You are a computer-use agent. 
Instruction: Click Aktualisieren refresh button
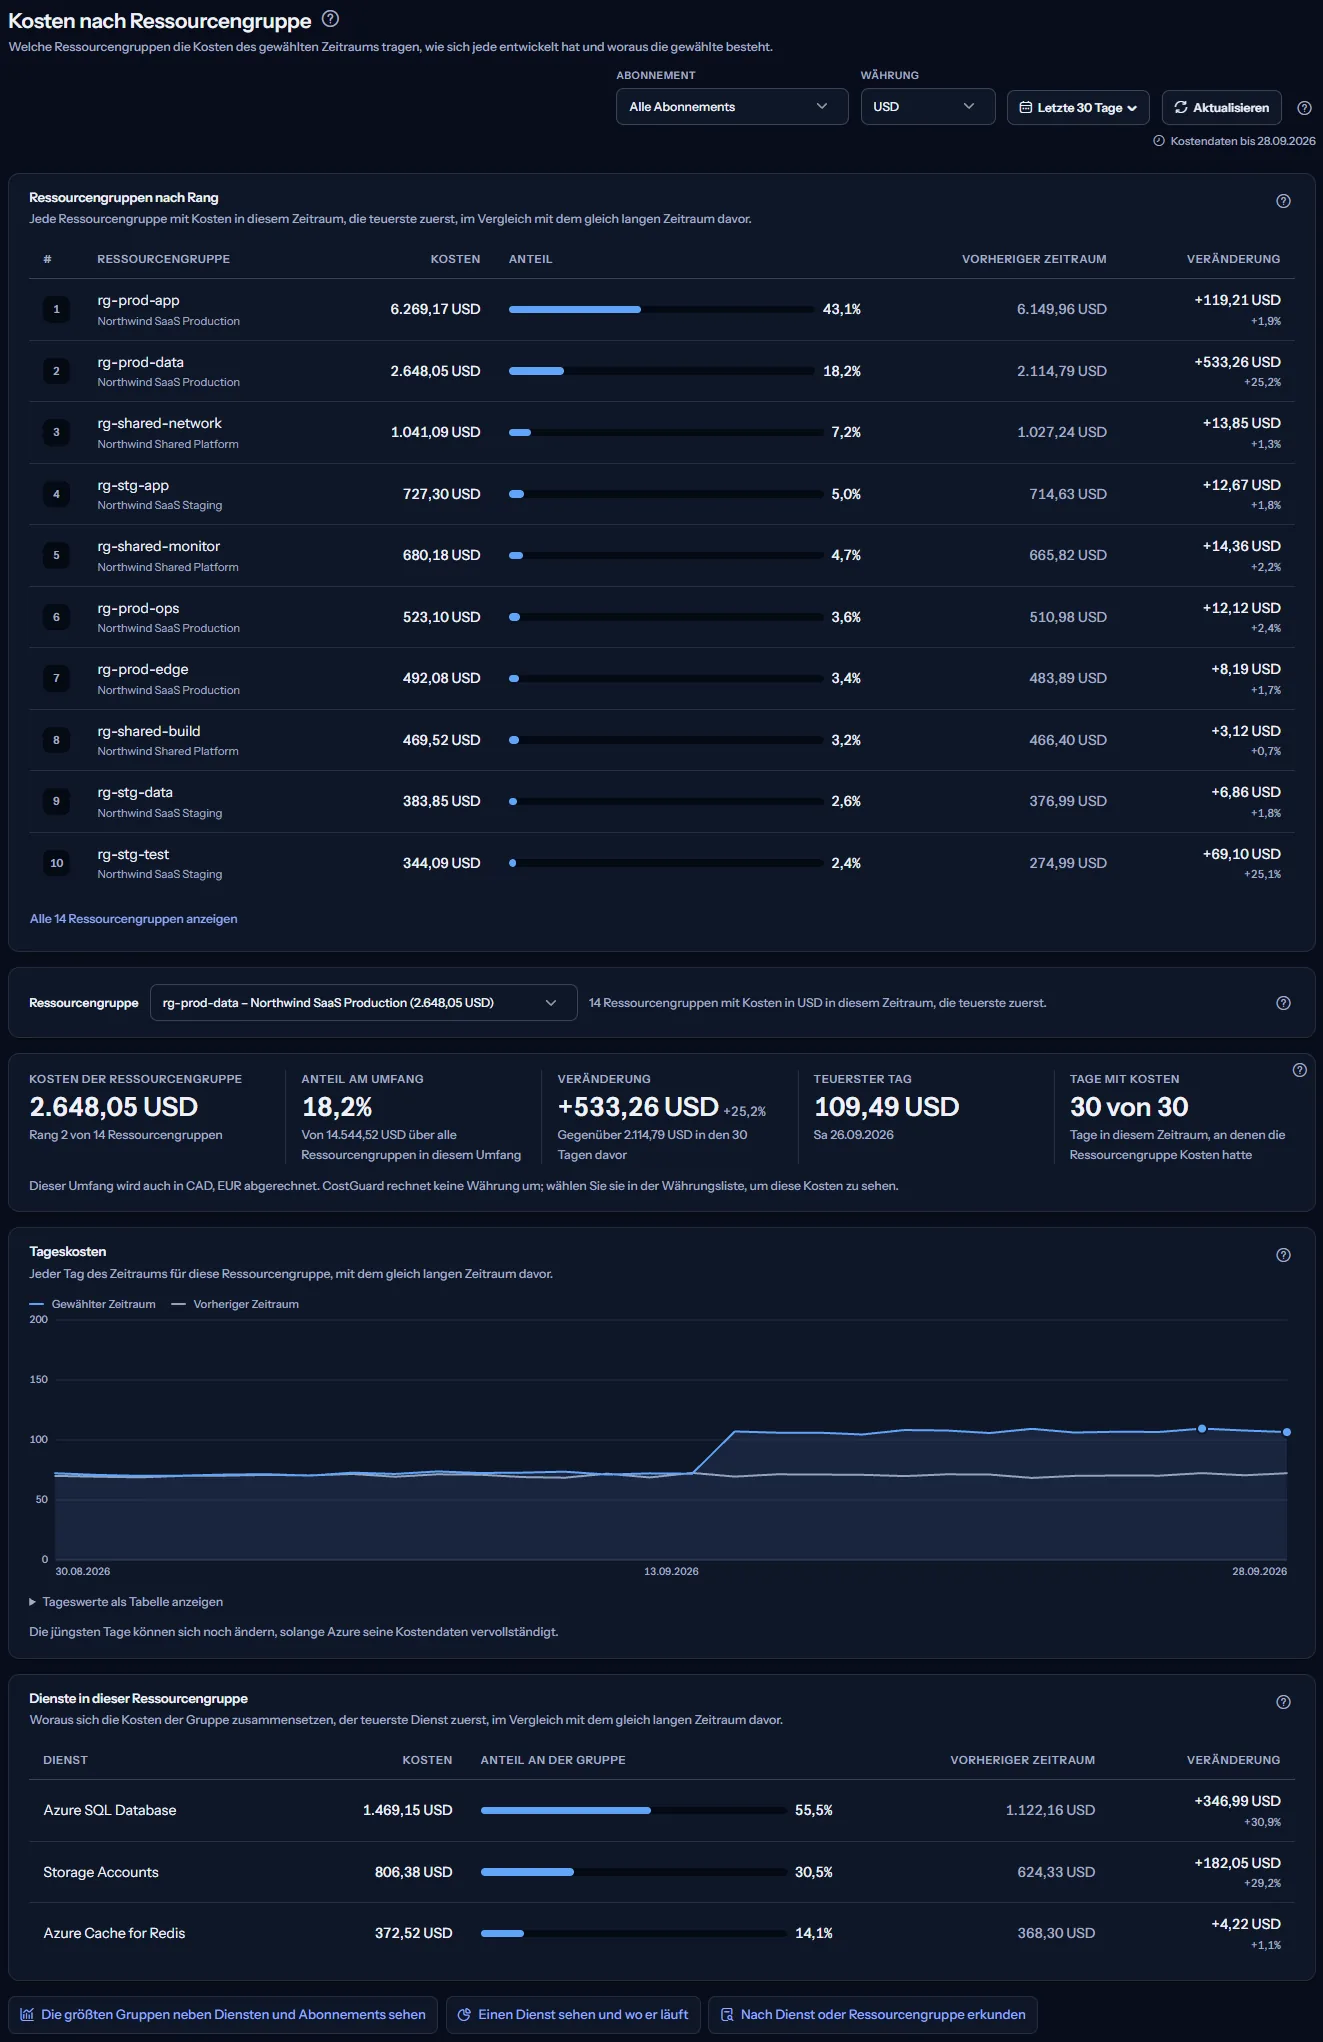(1221, 107)
